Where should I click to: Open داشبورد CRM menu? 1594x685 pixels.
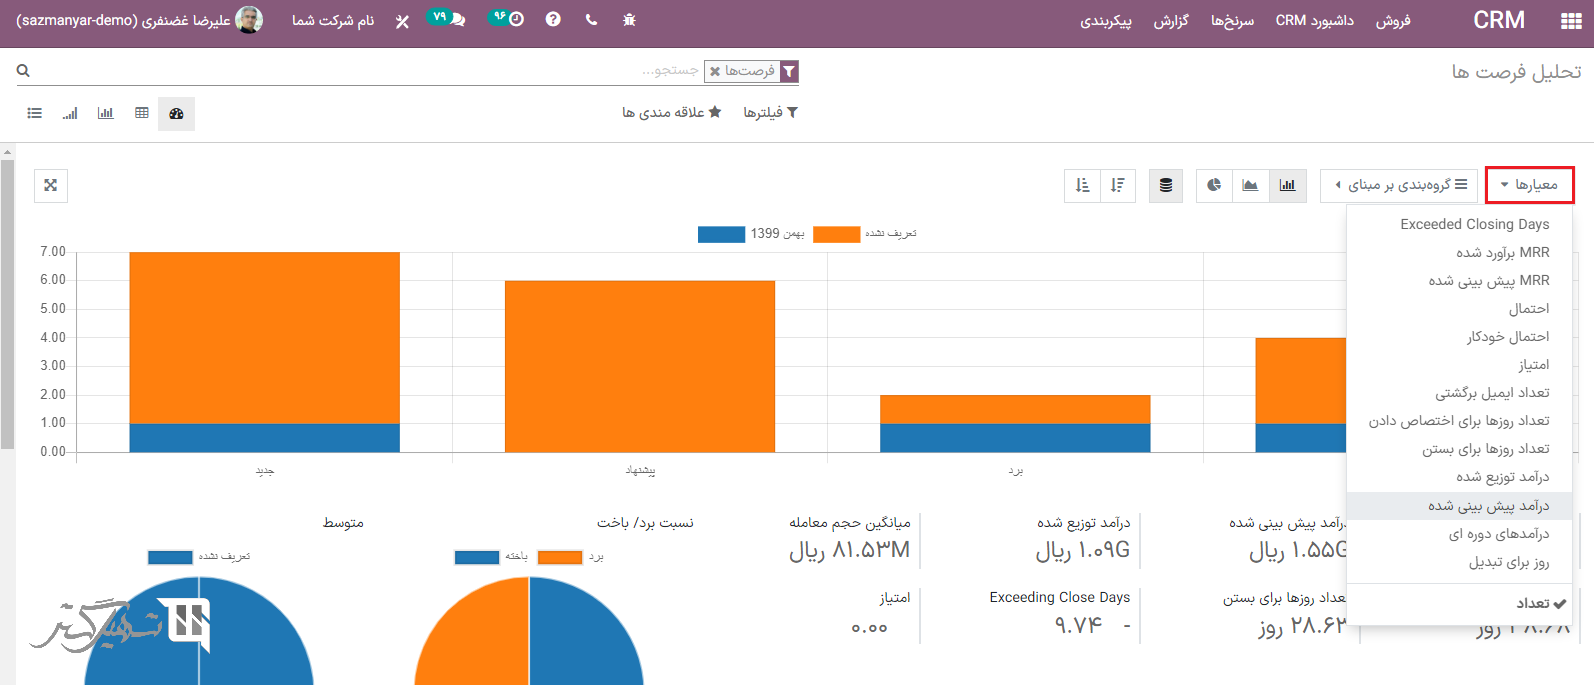1315,20
